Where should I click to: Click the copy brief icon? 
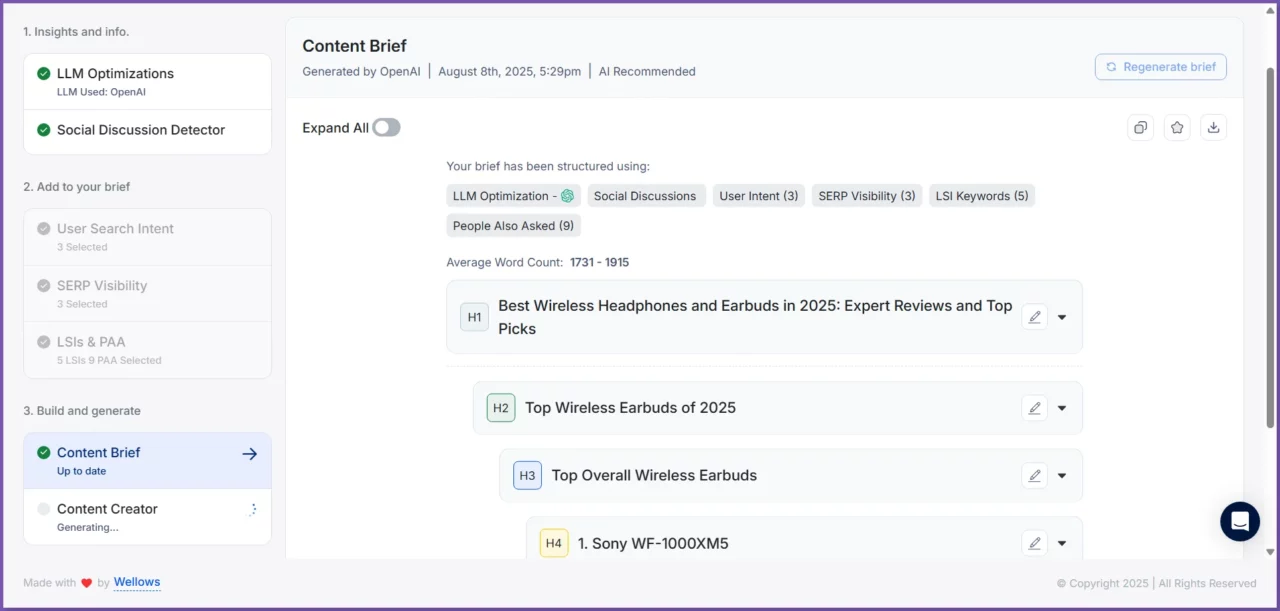click(1140, 127)
